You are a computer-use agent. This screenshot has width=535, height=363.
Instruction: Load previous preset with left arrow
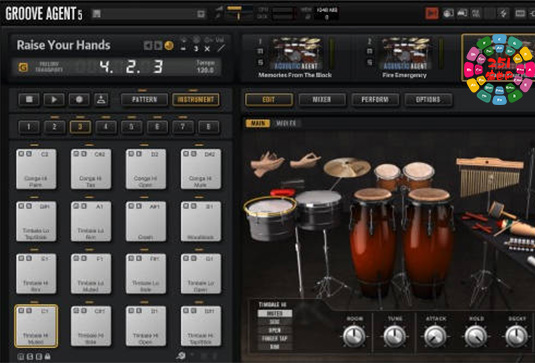(148, 45)
